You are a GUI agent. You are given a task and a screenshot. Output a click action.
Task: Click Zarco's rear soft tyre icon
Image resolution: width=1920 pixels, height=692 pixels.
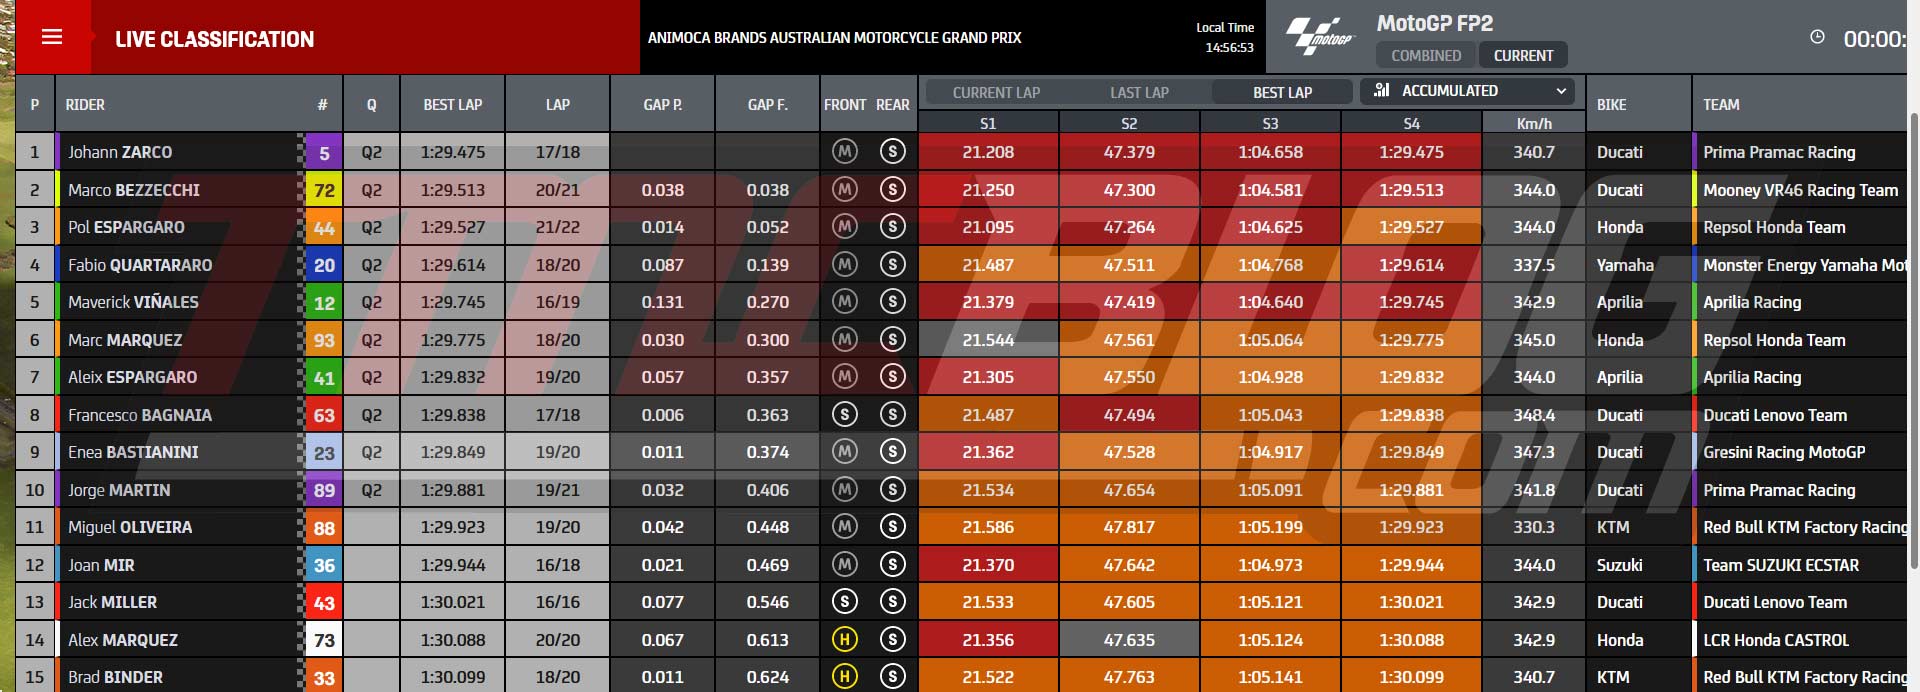(x=893, y=152)
